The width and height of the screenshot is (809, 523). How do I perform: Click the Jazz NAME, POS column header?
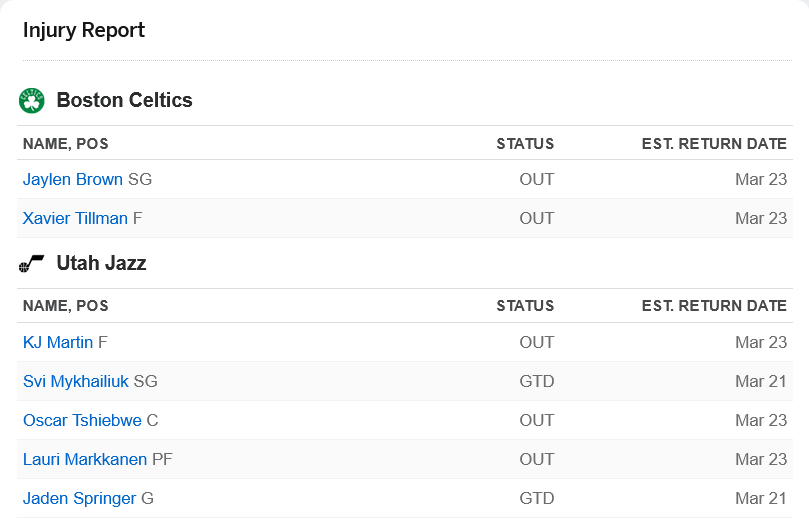tap(66, 306)
